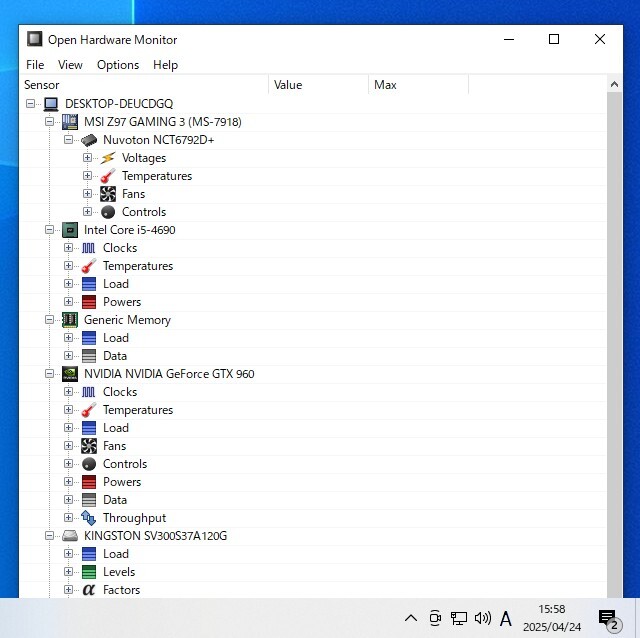Click the waveform Clocks icon under NVIDIA GTX 960
Viewport: 640px width, 638px height.
pos(89,392)
